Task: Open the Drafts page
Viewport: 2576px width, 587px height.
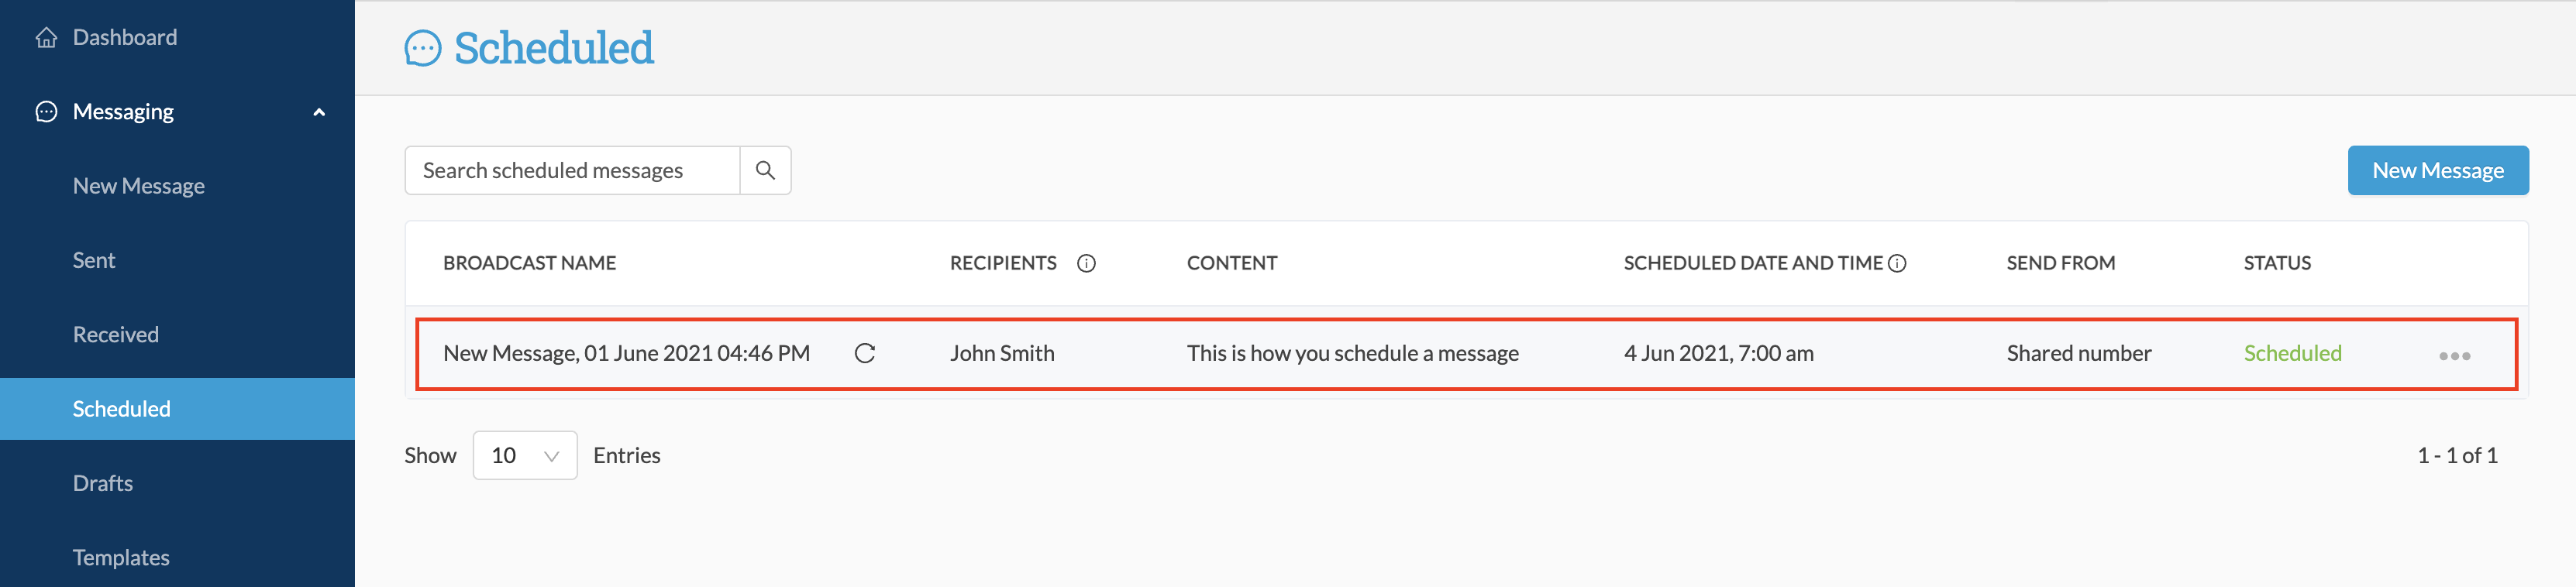Action: pyautogui.click(x=103, y=483)
